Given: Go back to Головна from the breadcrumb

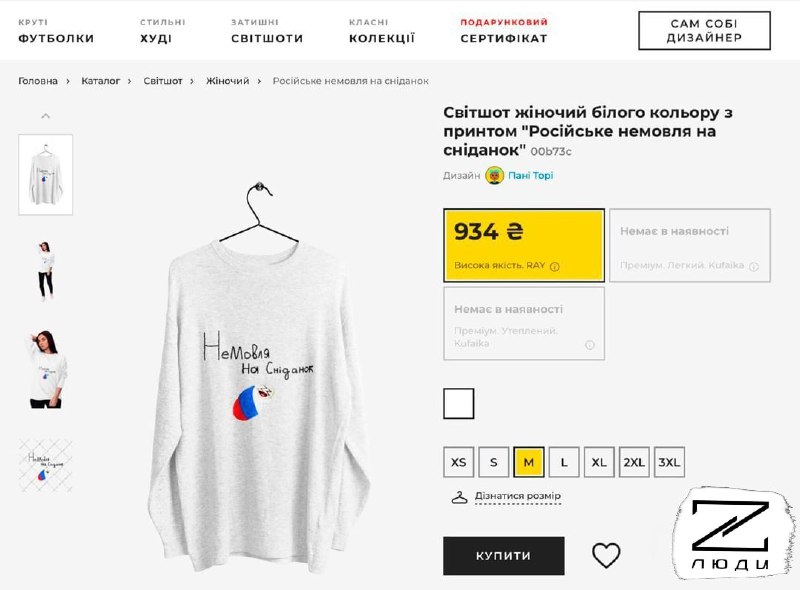Looking at the screenshot, I should coord(38,80).
